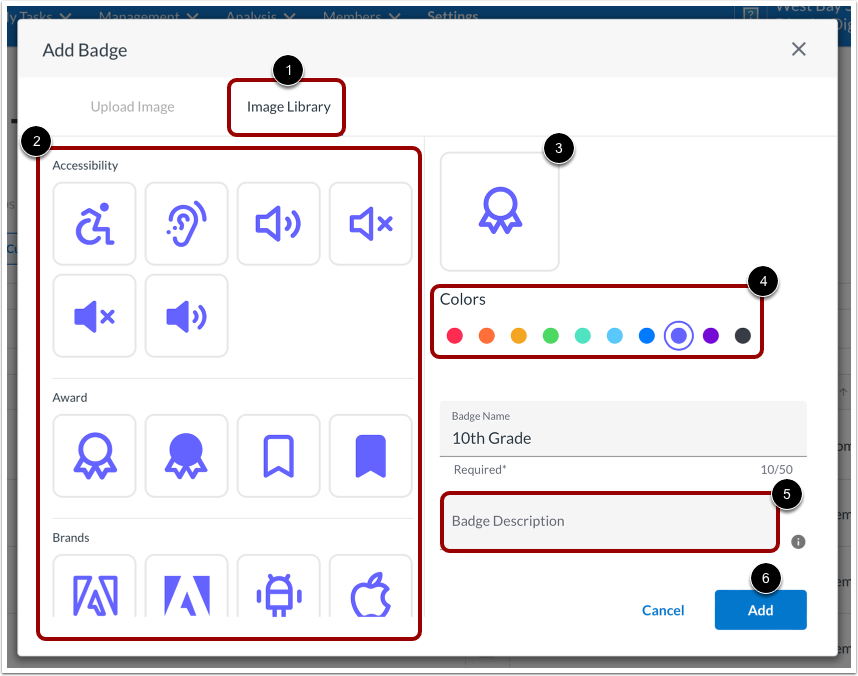Pick the dark gray color swatch
The image size is (858, 676).
click(743, 336)
